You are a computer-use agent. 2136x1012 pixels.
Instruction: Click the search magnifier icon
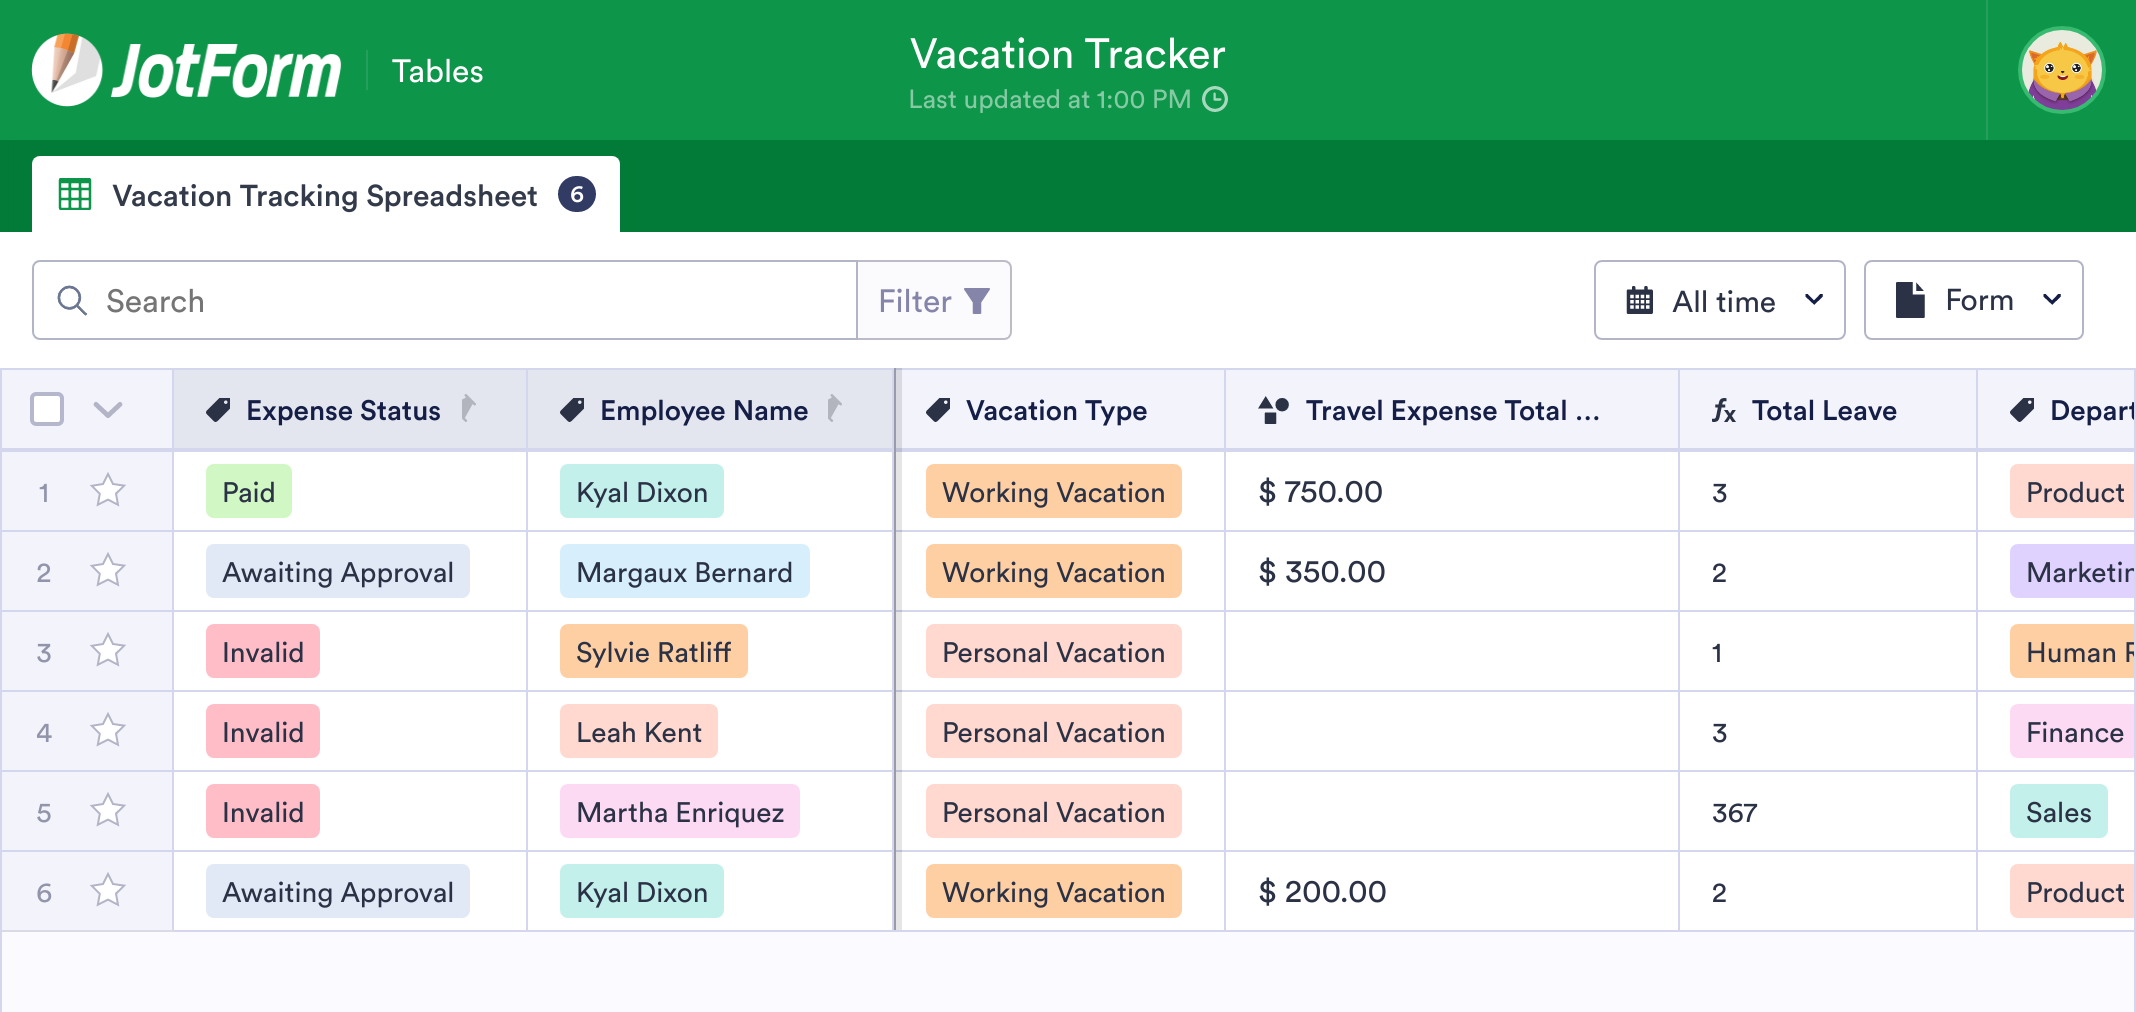pos(72,300)
